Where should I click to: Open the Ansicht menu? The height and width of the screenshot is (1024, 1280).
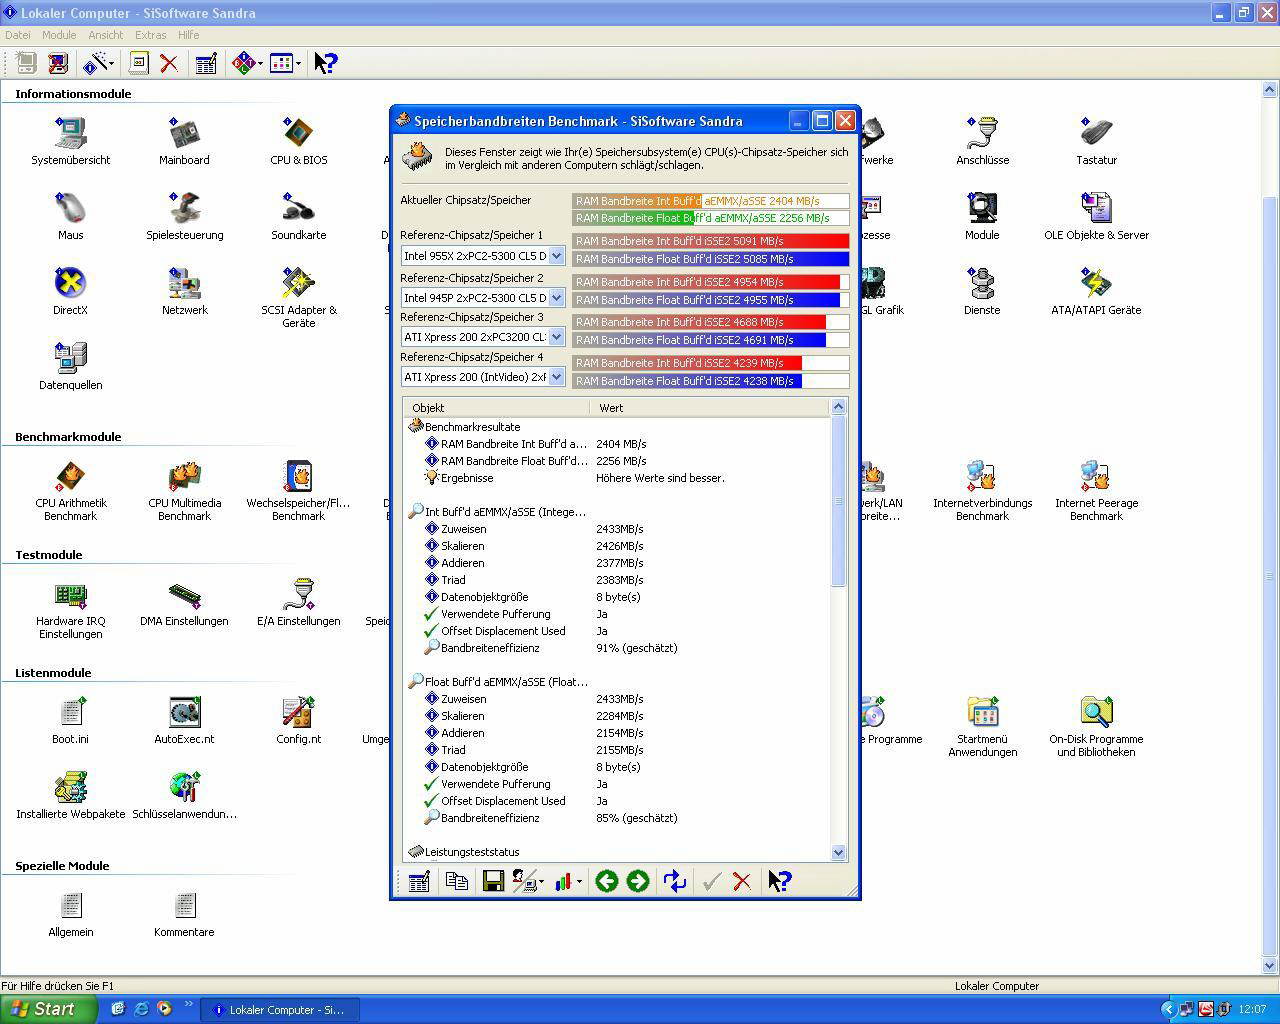click(x=105, y=35)
